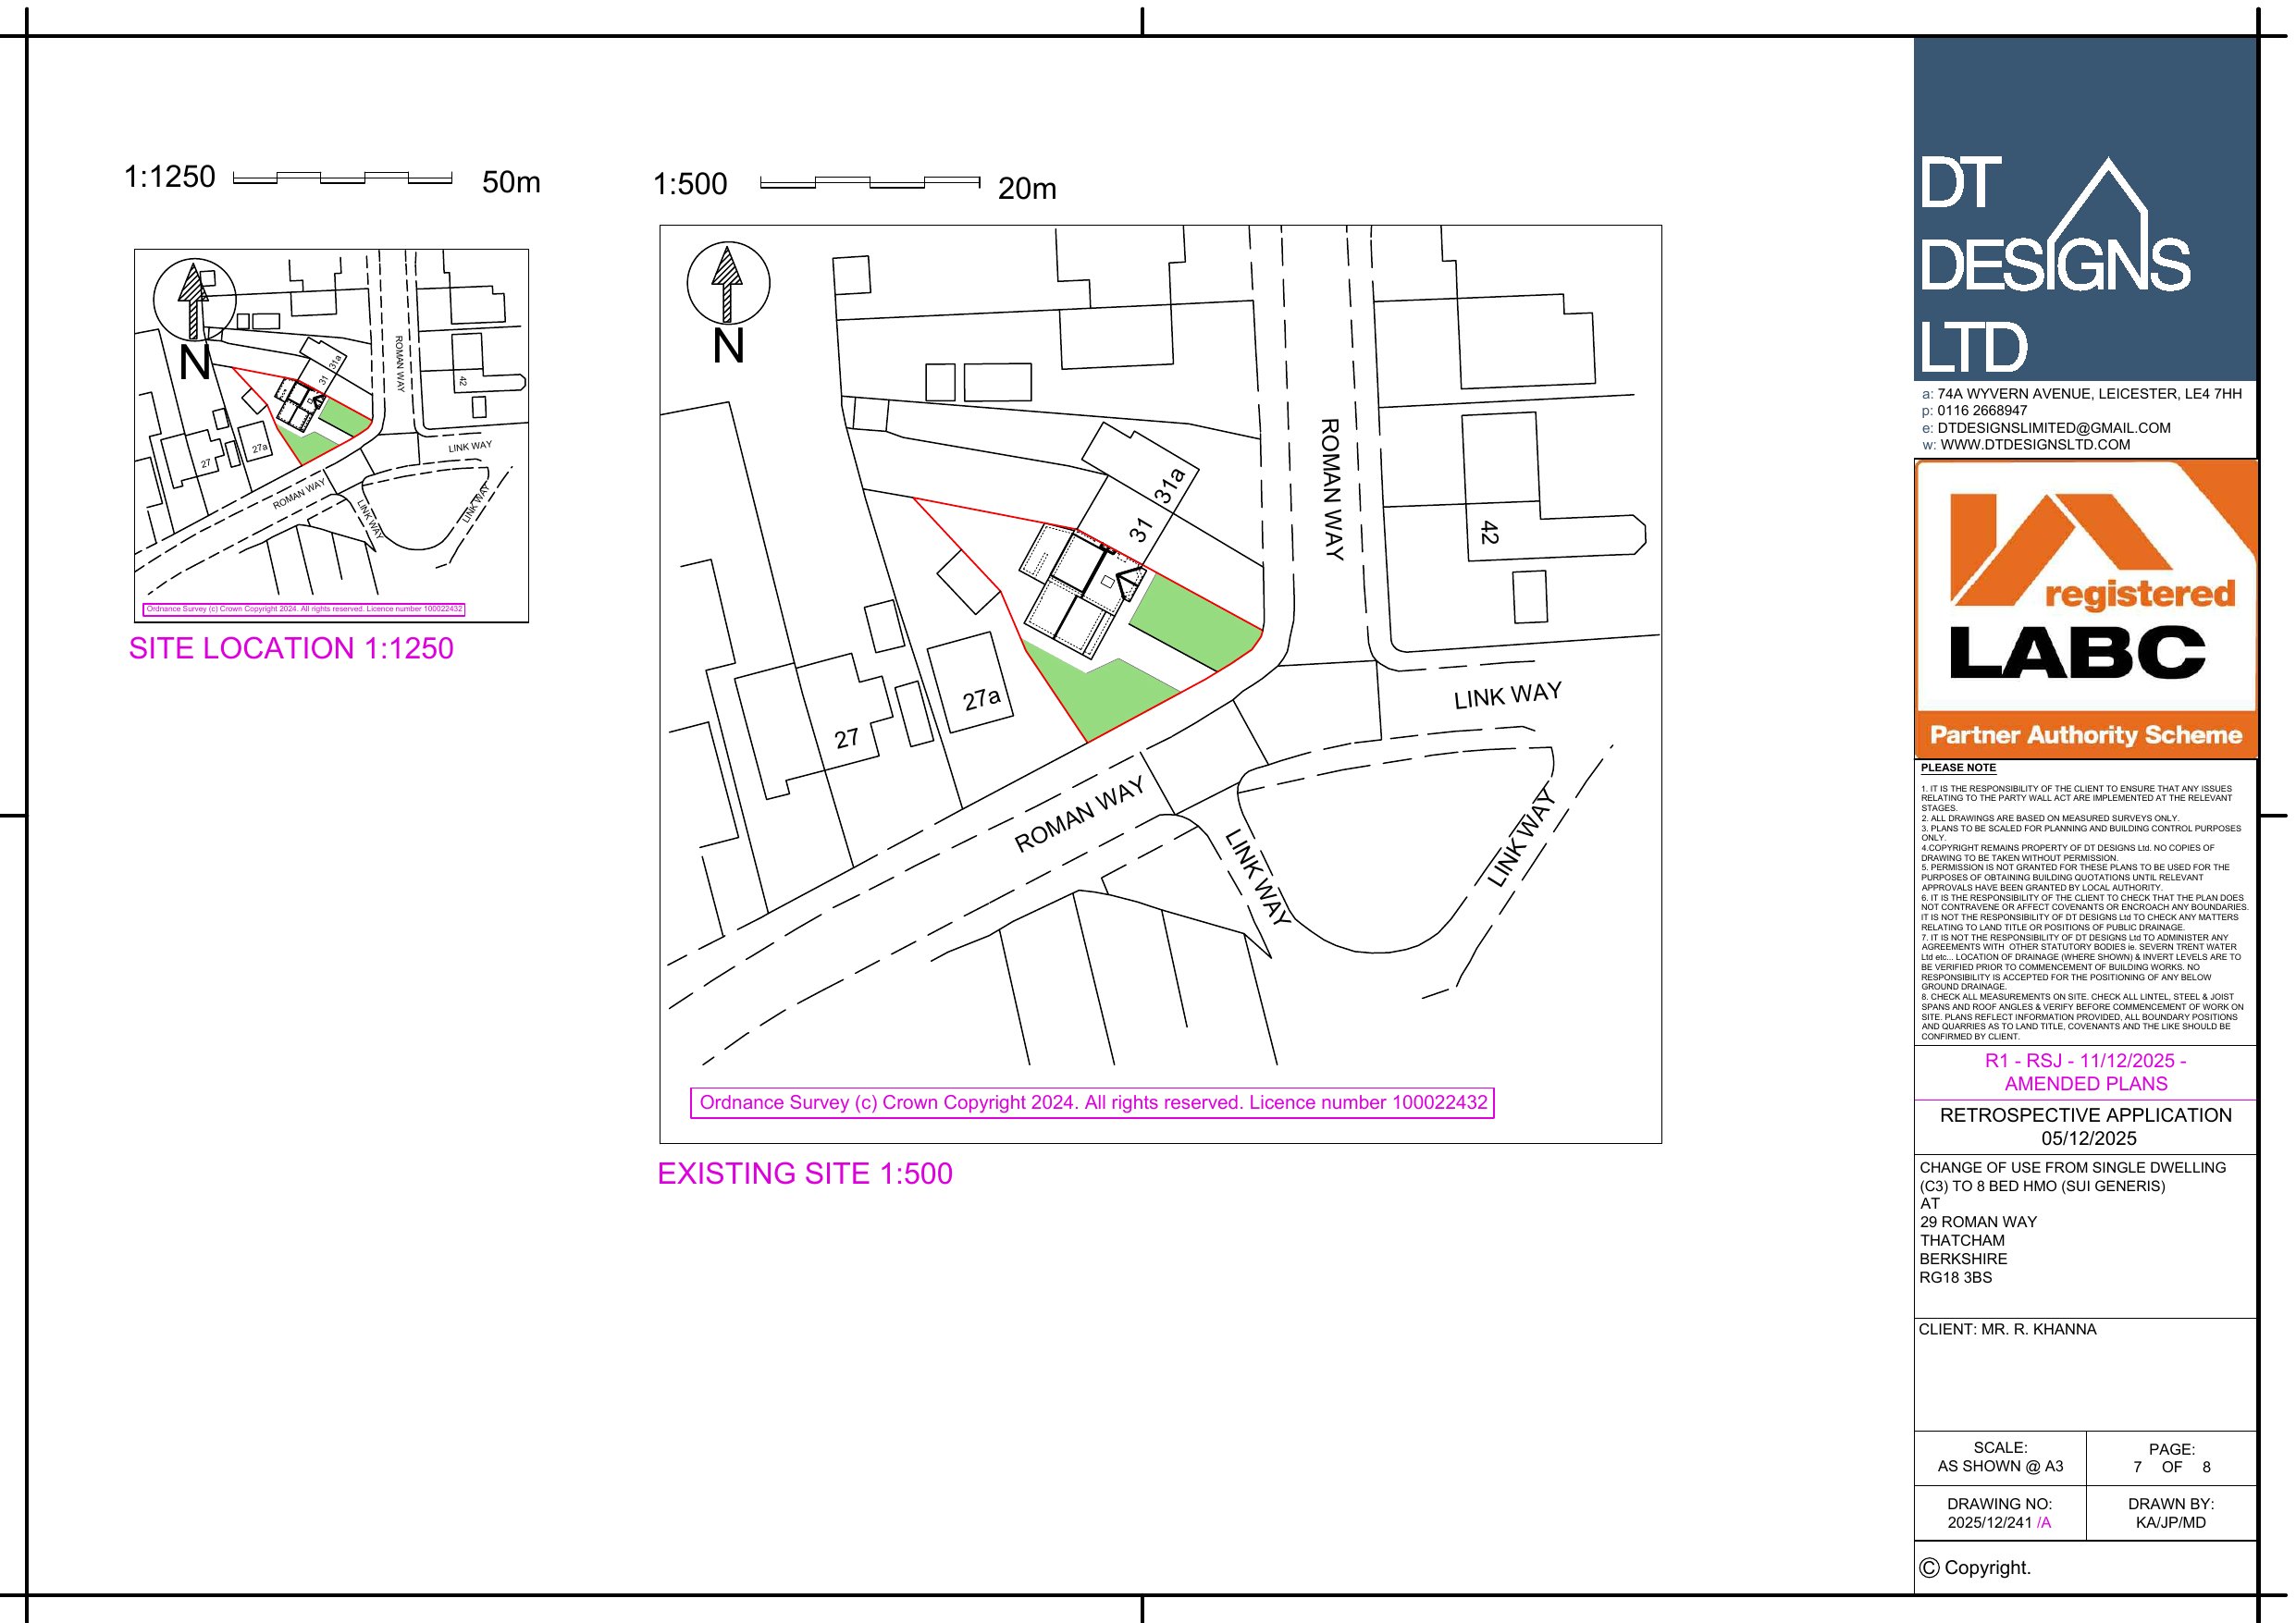Click the copyright symbol in the title block
Screen dimensions: 2296x1623
tap(1929, 1568)
